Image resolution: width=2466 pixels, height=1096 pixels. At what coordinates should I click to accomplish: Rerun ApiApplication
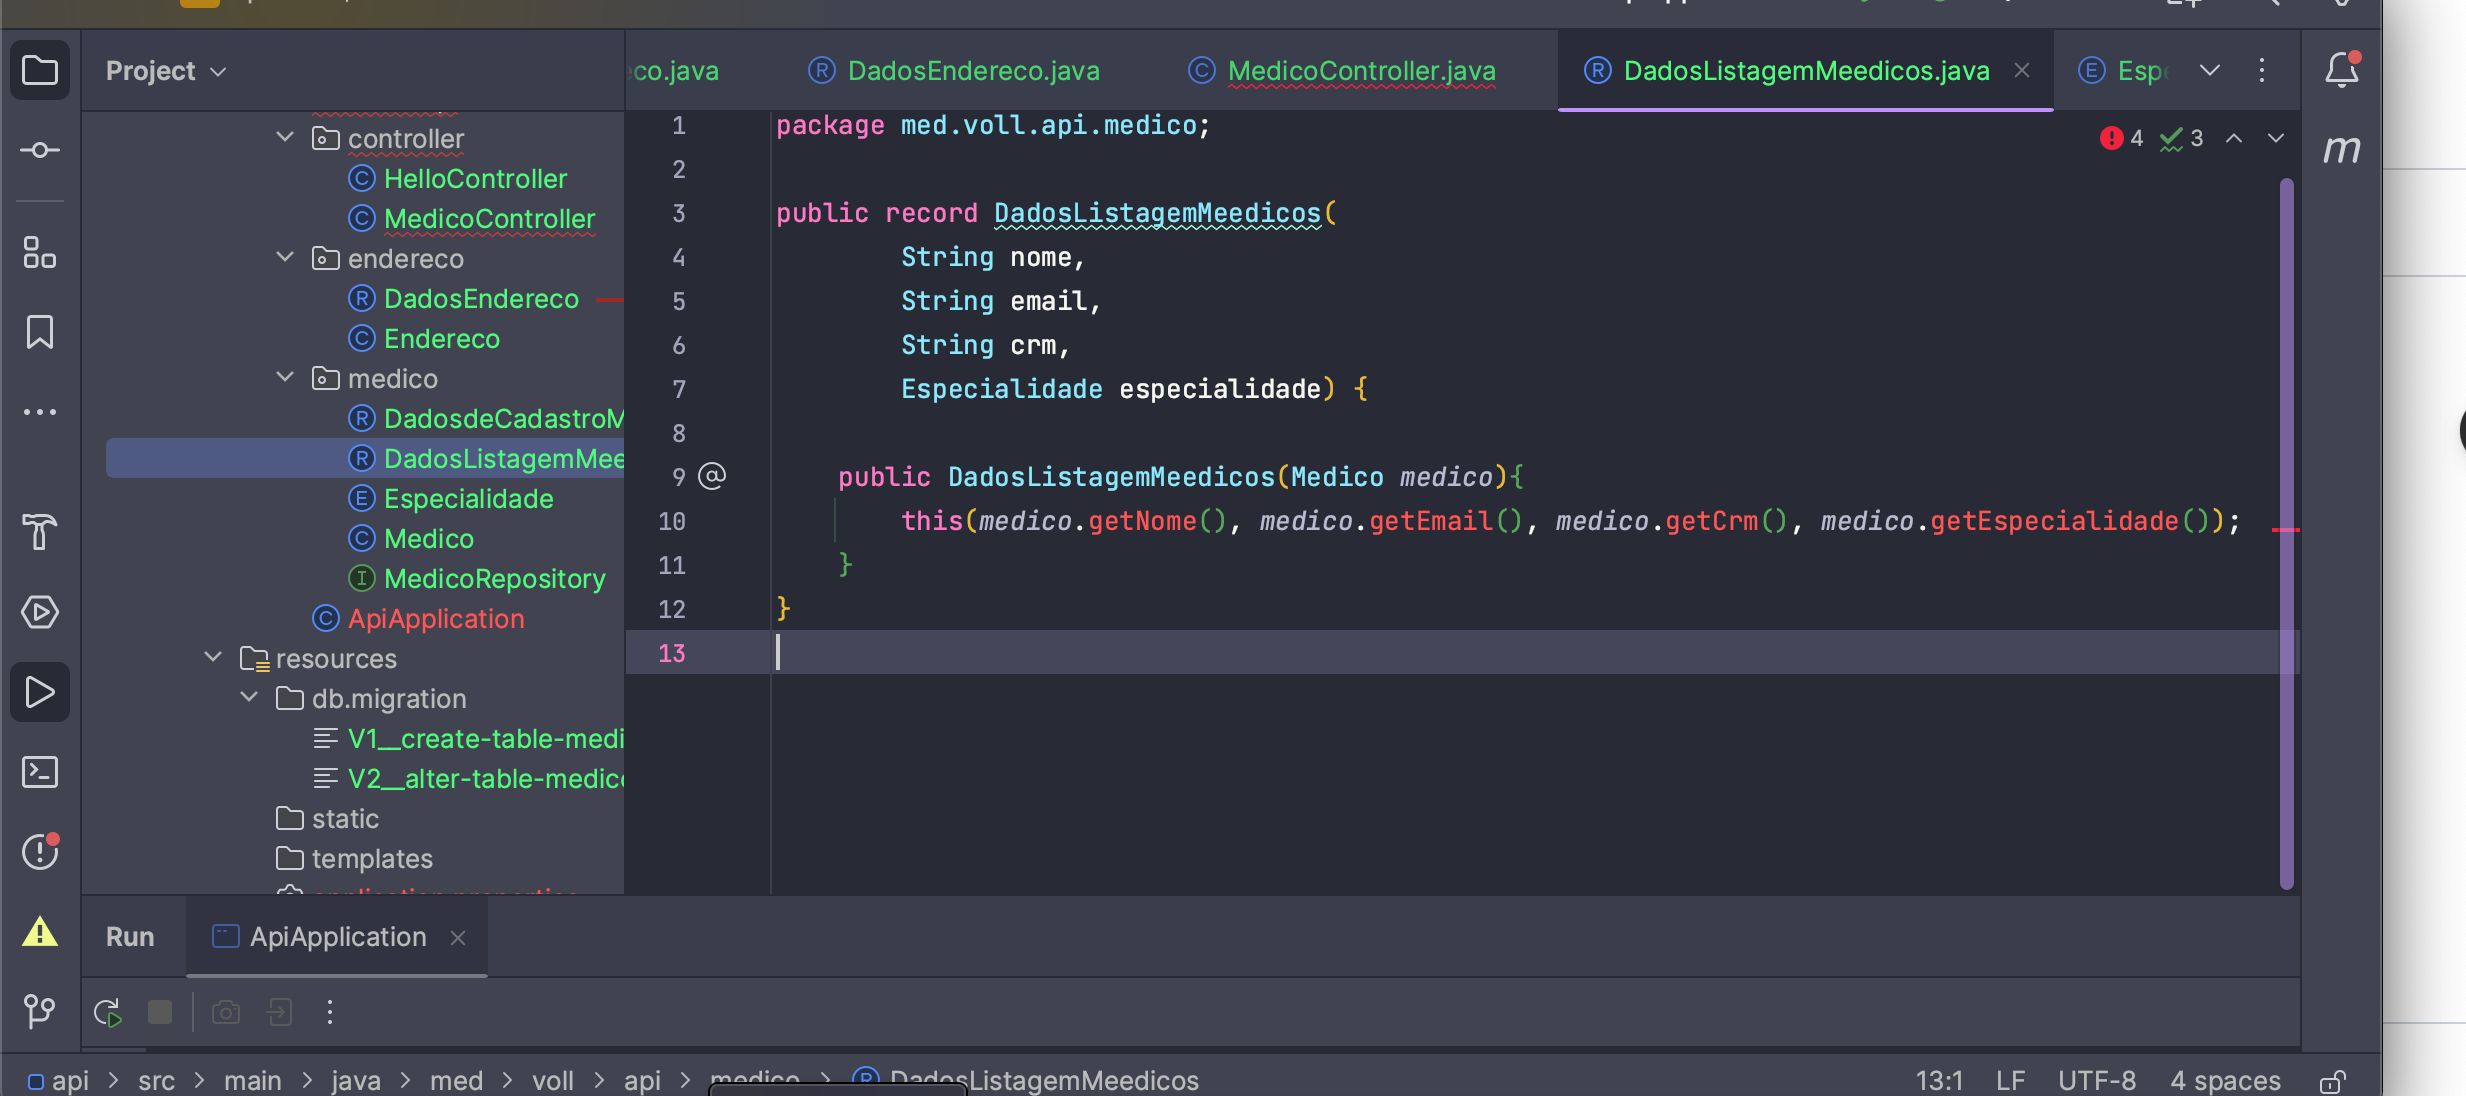coord(107,1013)
